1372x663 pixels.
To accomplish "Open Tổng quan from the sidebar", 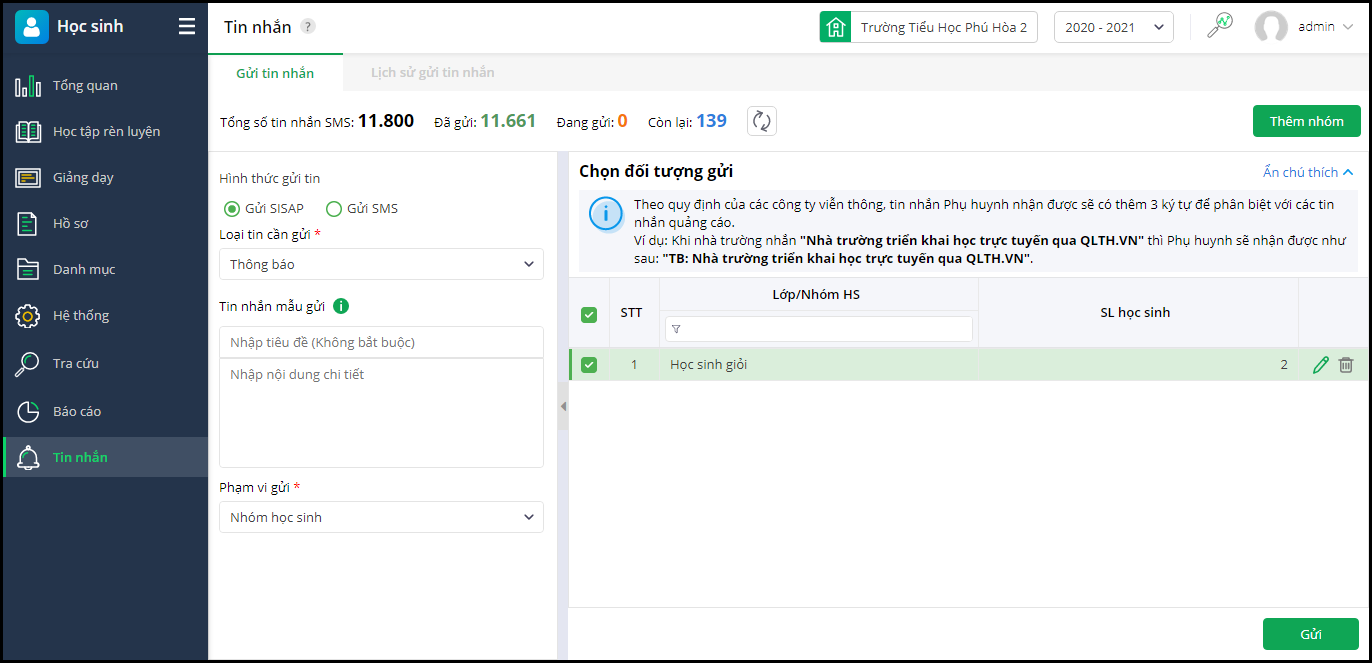I will click(x=105, y=85).
